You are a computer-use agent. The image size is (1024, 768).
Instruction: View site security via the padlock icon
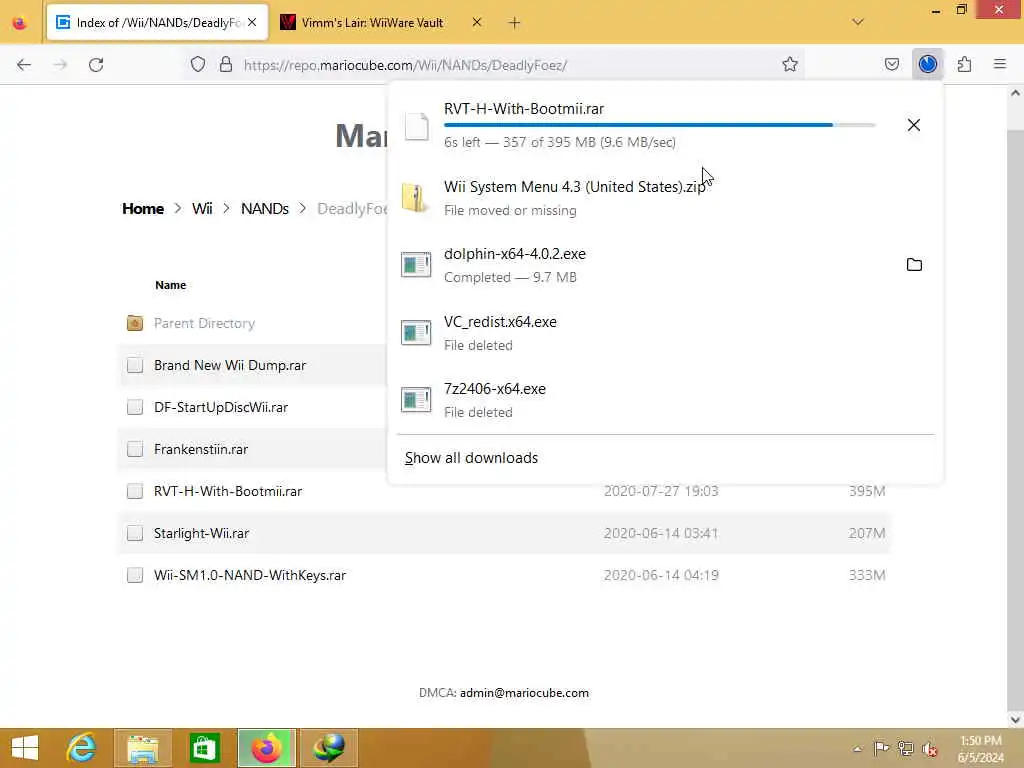pyautogui.click(x=226, y=64)
